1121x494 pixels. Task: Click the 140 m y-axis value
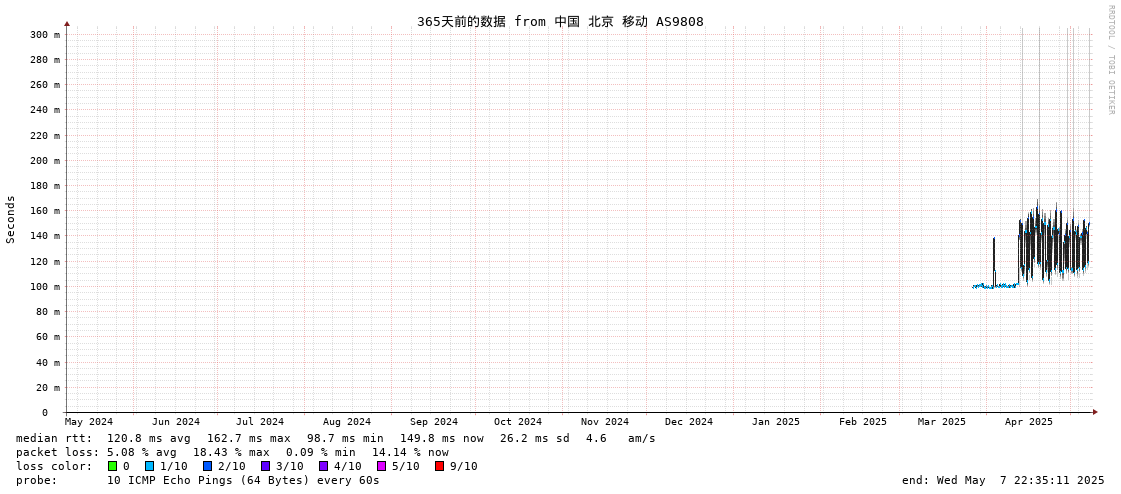[x=45, y=235]
